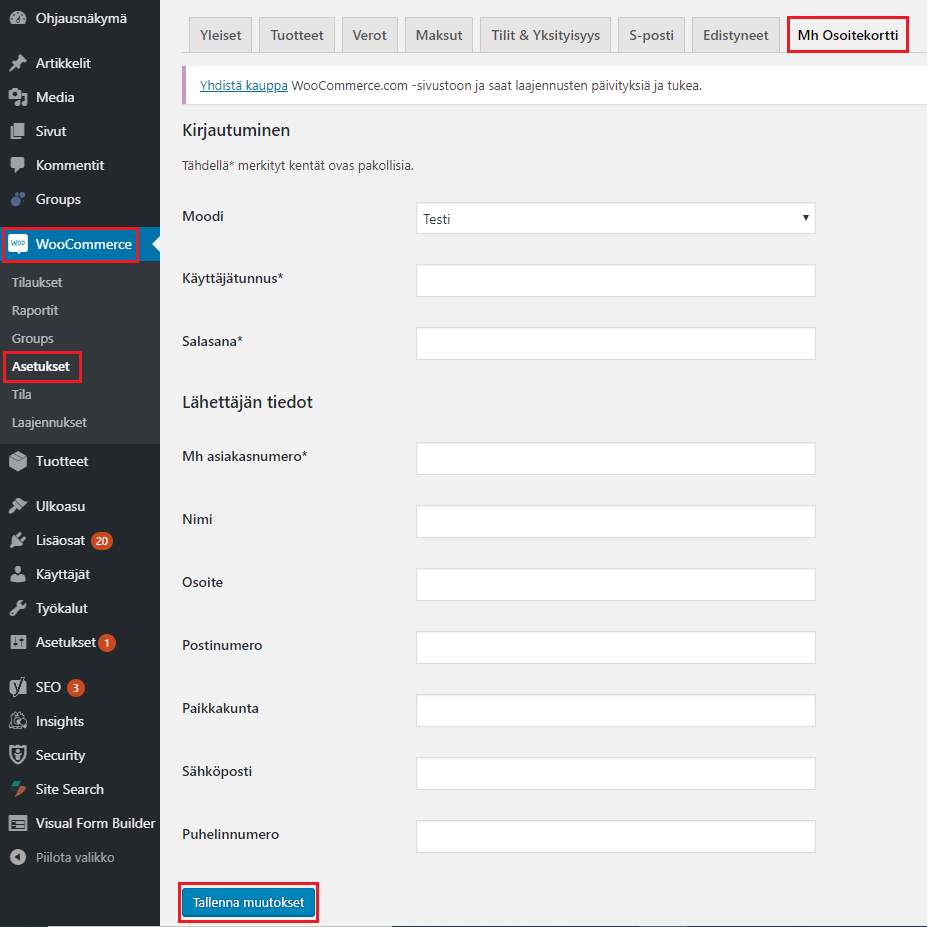Click the SEO 3 notifications badge
Screen dimensions: 927x927
[76, 688]
